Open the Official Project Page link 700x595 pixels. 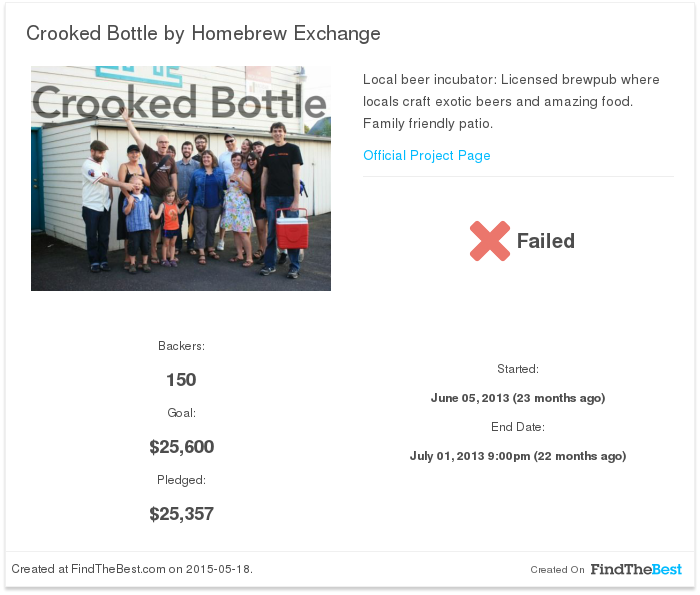426,155
